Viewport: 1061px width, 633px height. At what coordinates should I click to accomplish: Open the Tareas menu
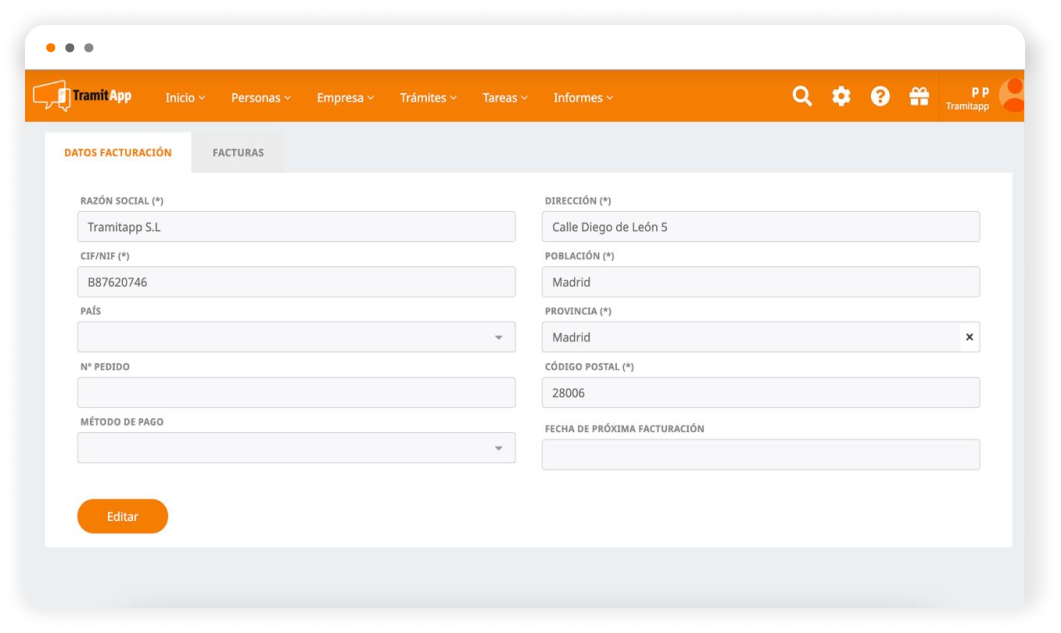(505, 98)
